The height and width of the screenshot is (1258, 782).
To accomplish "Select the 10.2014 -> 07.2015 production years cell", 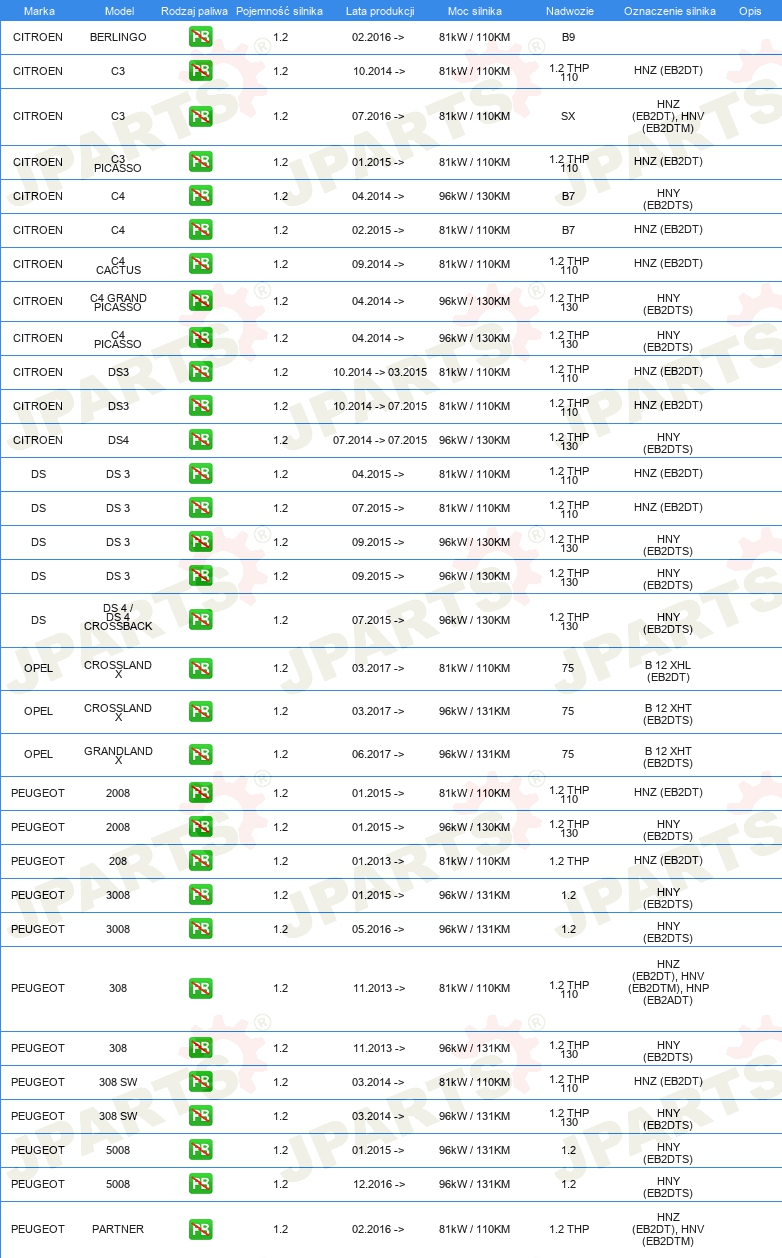I will 380,406.
